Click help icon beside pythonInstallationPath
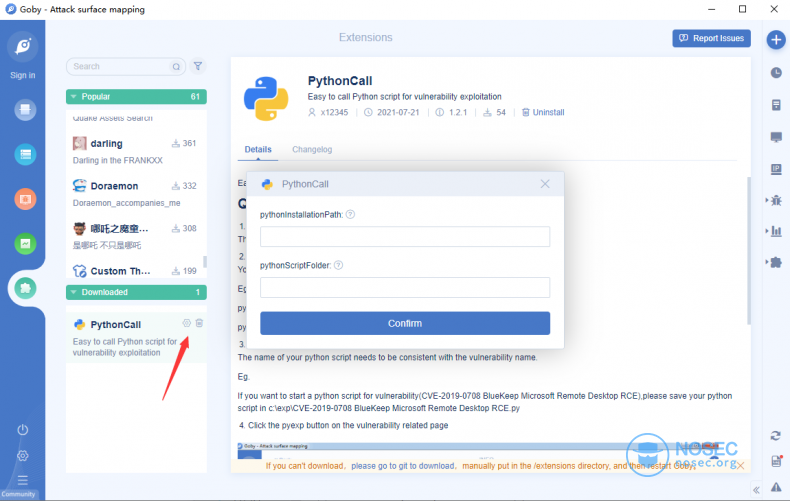790x501 pixels. pyautogui.click(x=351, y=214)
